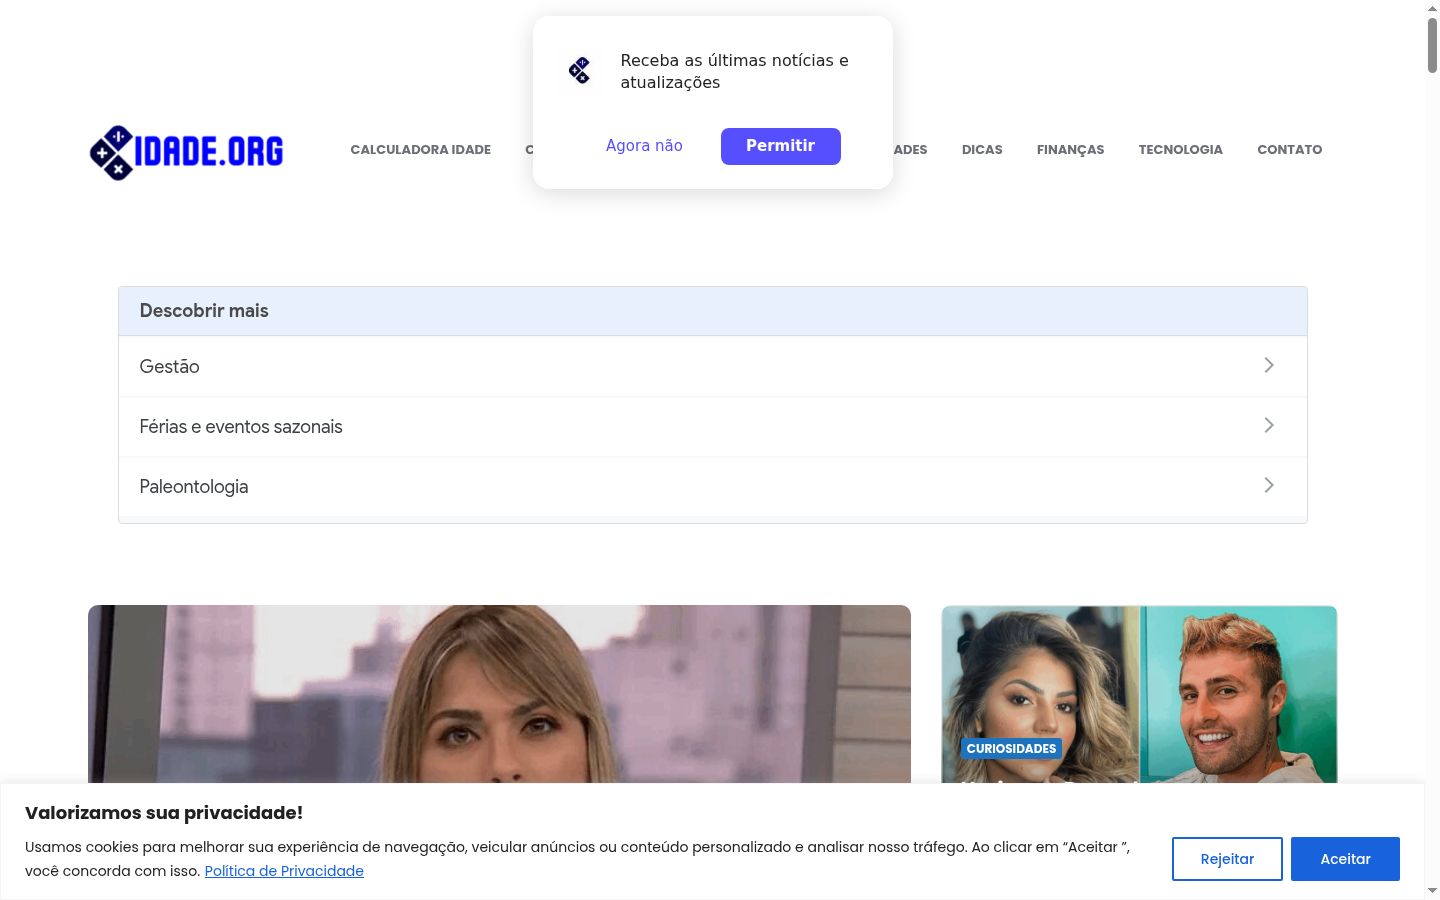Expand the Gestão chevron arrow
Image resolution: width=1440 pixels, height=900 pixels.
click(x=1268, y=365)
